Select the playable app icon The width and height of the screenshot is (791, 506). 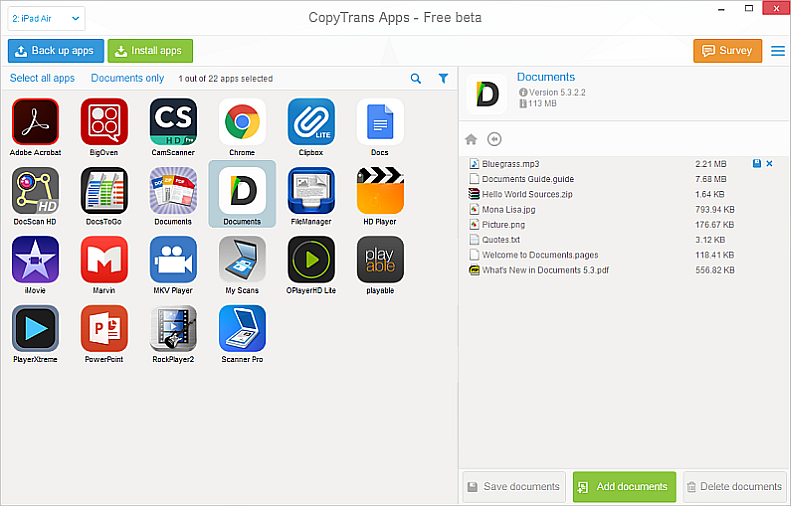tap(380, 259)
